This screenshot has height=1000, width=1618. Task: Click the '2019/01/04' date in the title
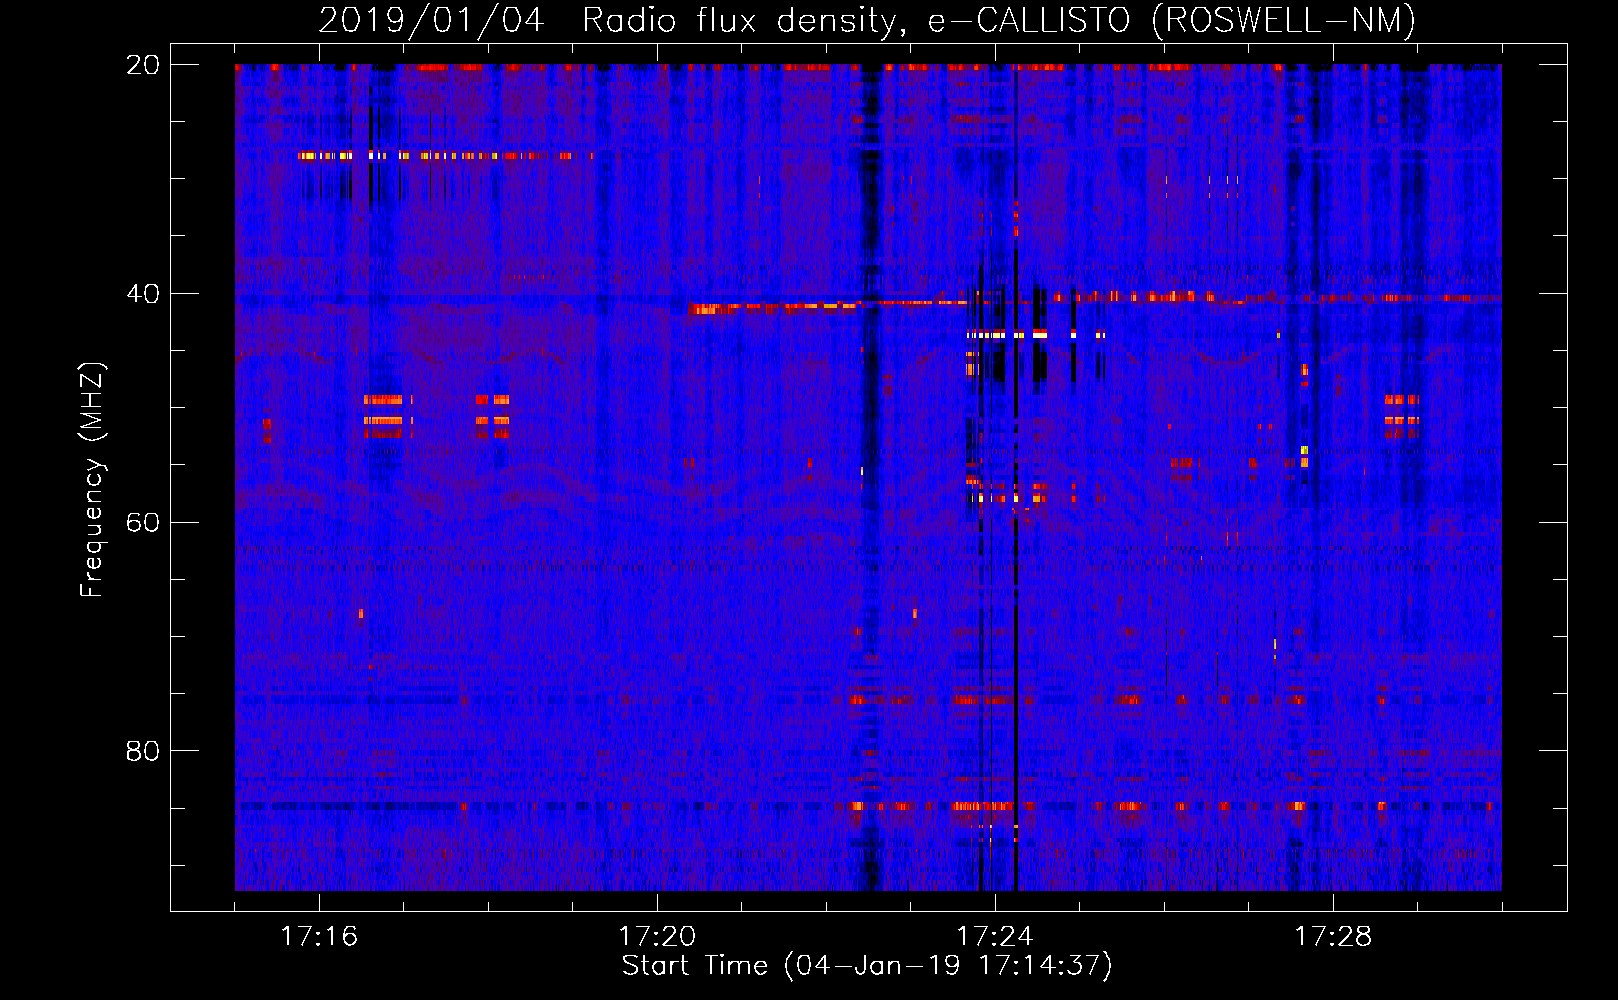tap(431, 20)
